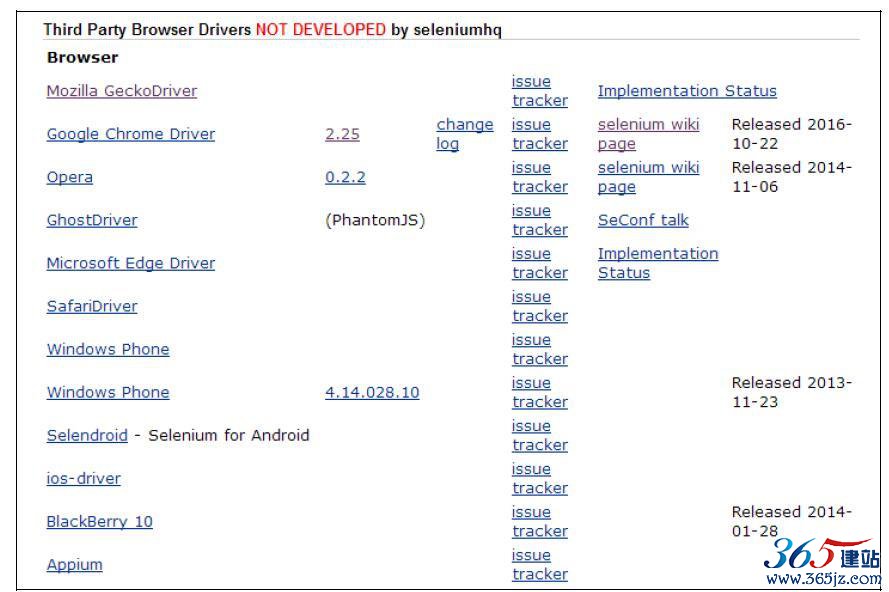
Task: Open the issue tracker for Selendroid
Action: [x=540, y=435]
